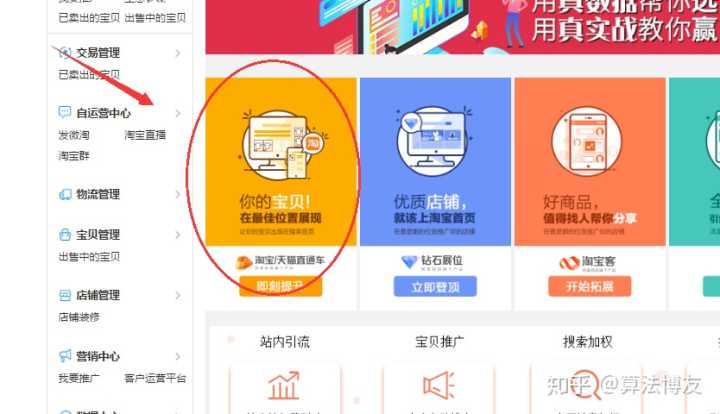Image resolution: width=720 pixels, height=414 pixels.
Task: Expand the 自运营中心 chevron arrow
Action: pyautogui.click(x=178, y=113)
